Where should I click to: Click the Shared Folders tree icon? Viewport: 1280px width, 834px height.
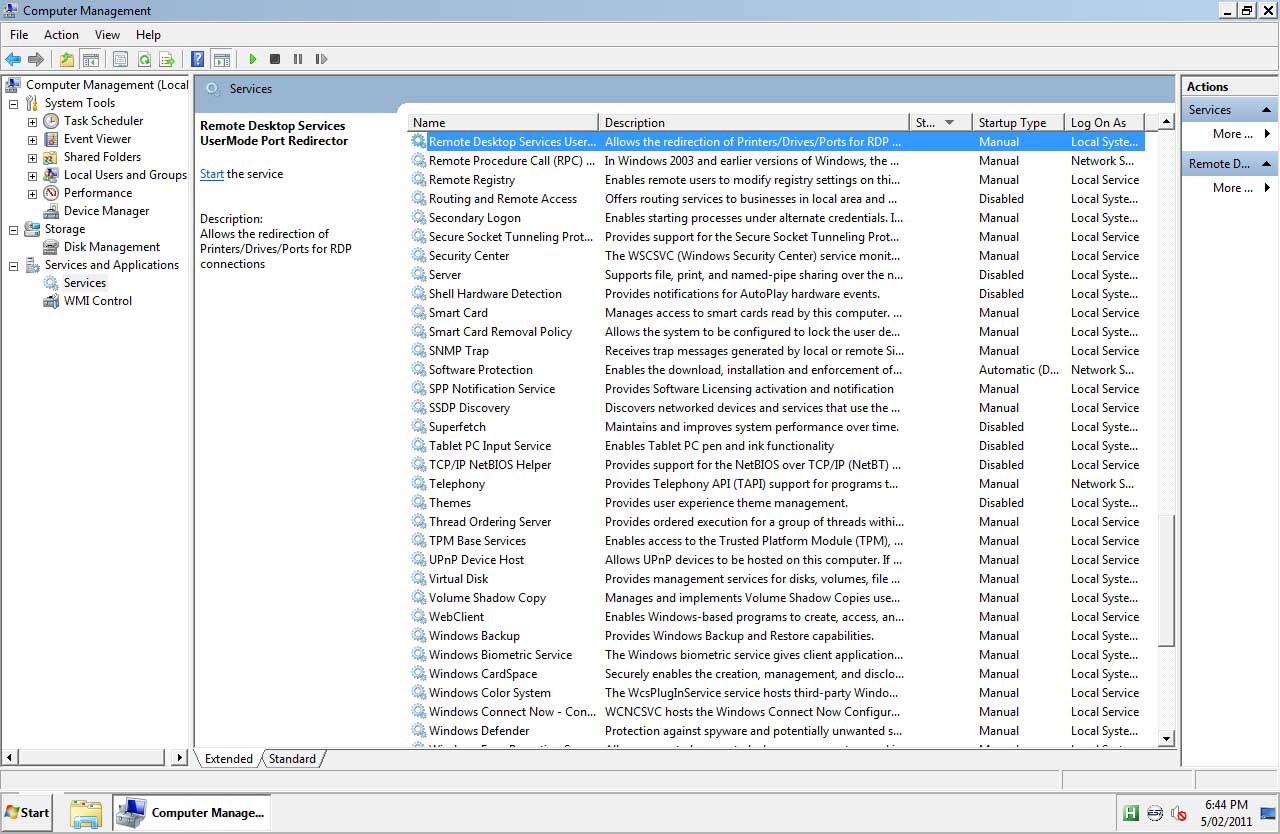point(51,157)
